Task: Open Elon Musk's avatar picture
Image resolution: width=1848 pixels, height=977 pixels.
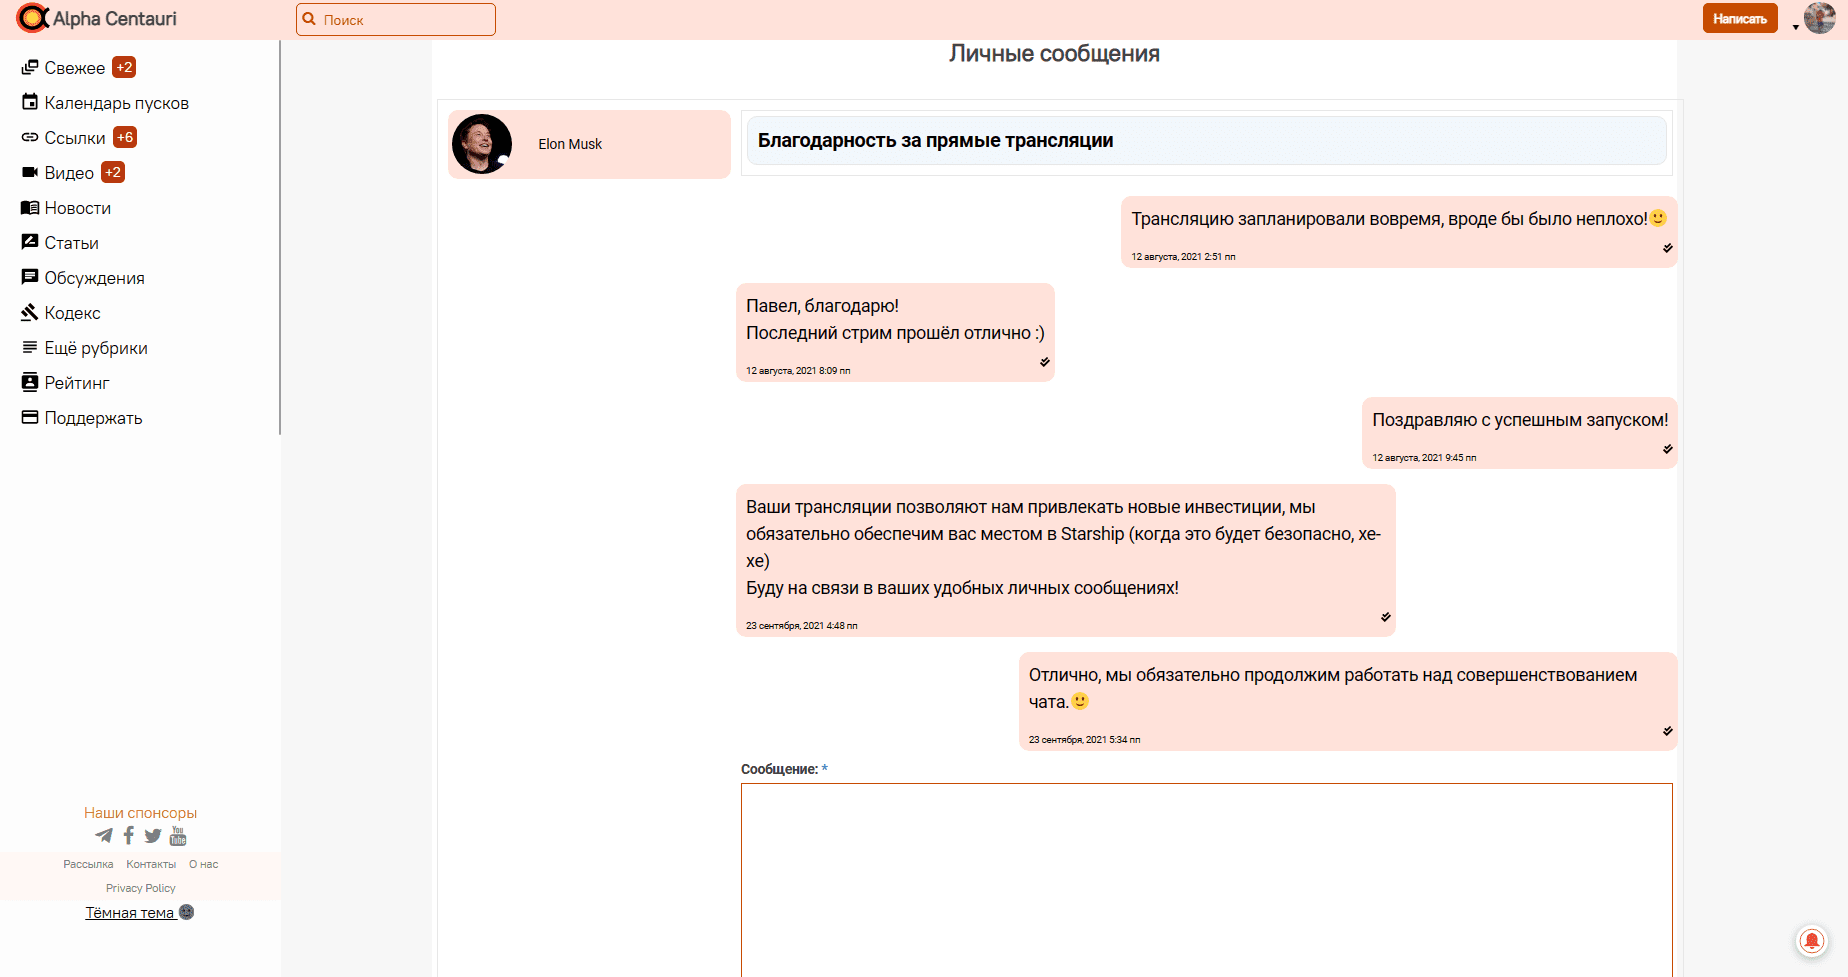Action: 482,144
